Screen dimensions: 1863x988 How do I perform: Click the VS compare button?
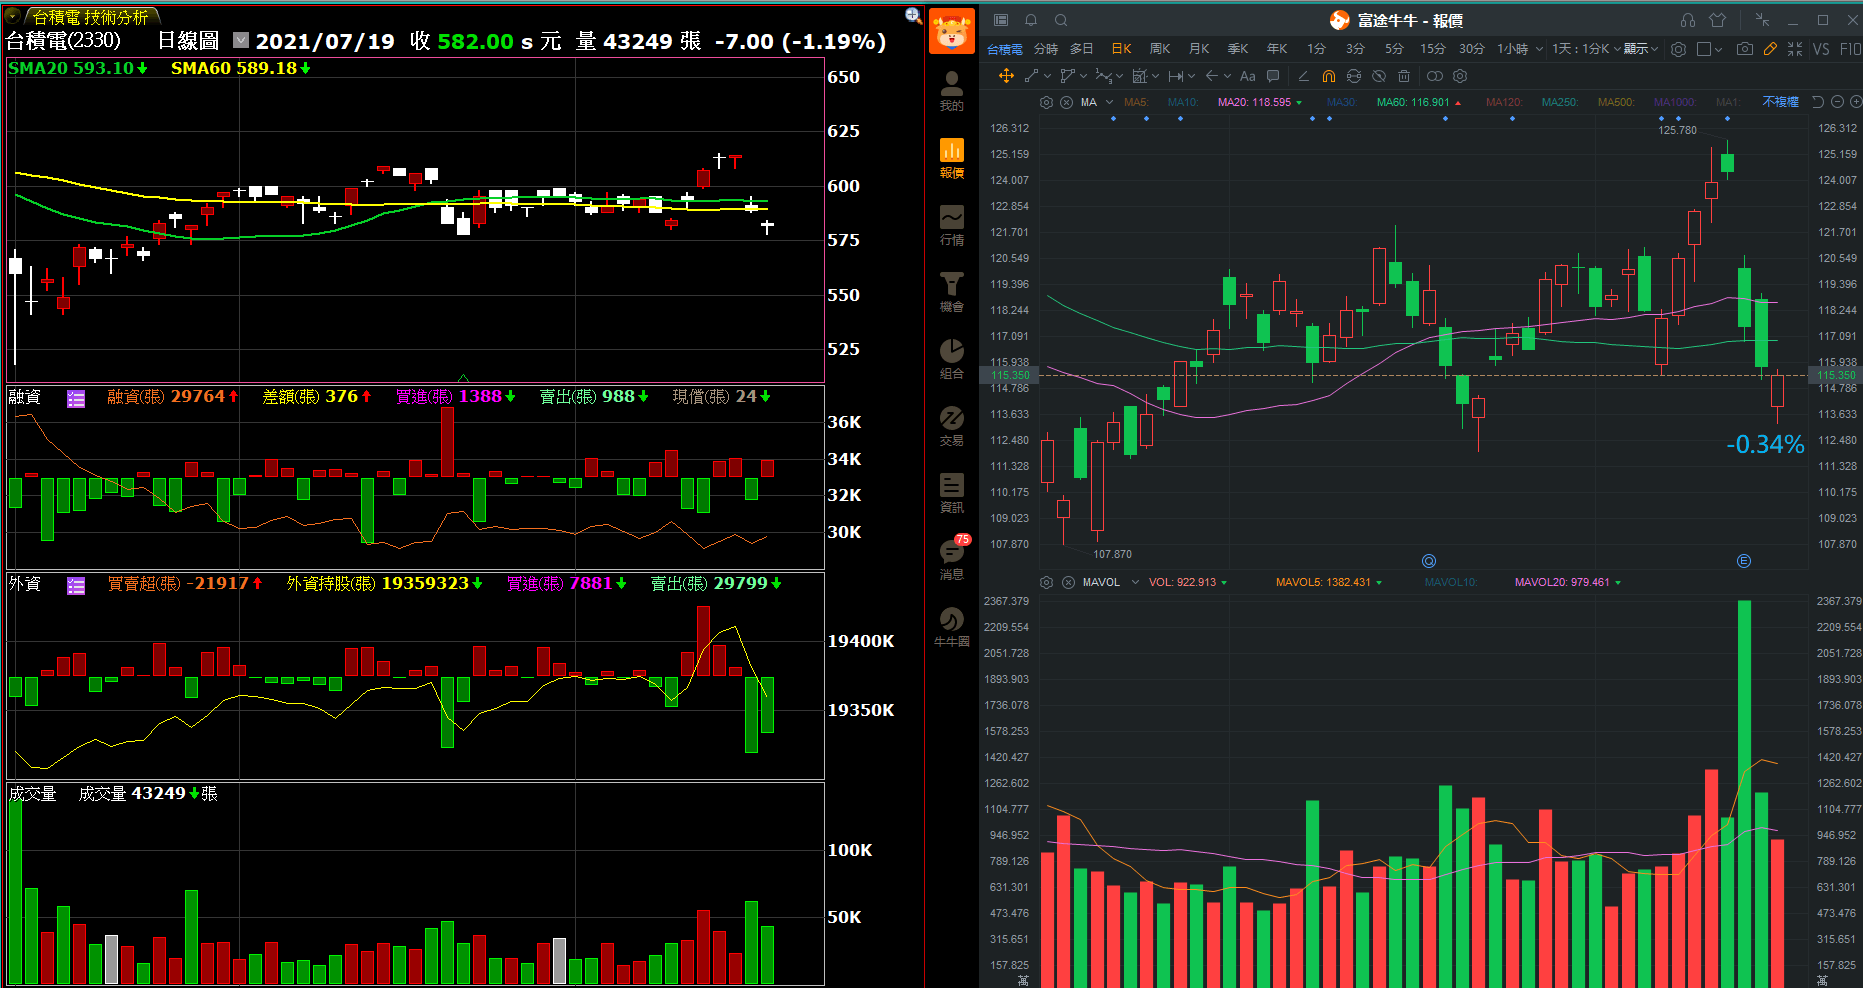tap(1821, 48)
